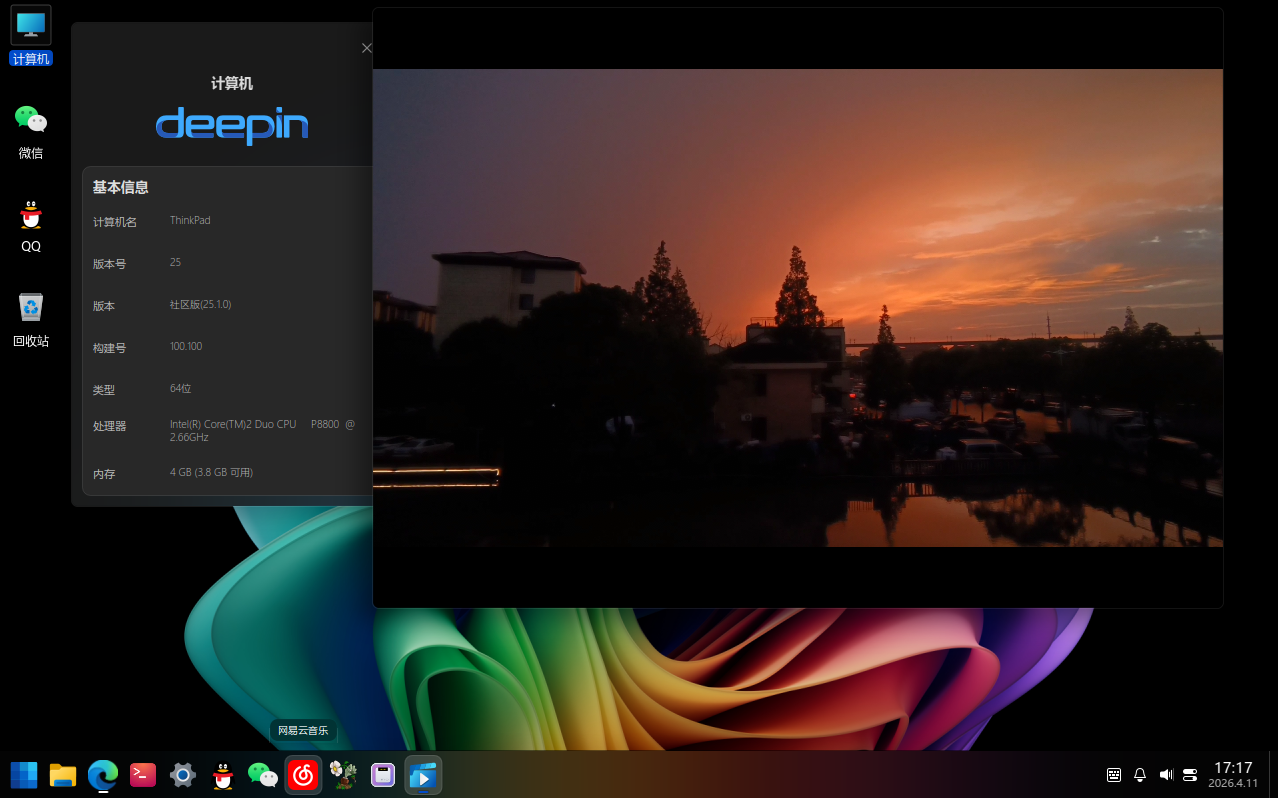Switch to the video player taskbar icon
Screen dimensions: 1278x798
tap(423, 775)
